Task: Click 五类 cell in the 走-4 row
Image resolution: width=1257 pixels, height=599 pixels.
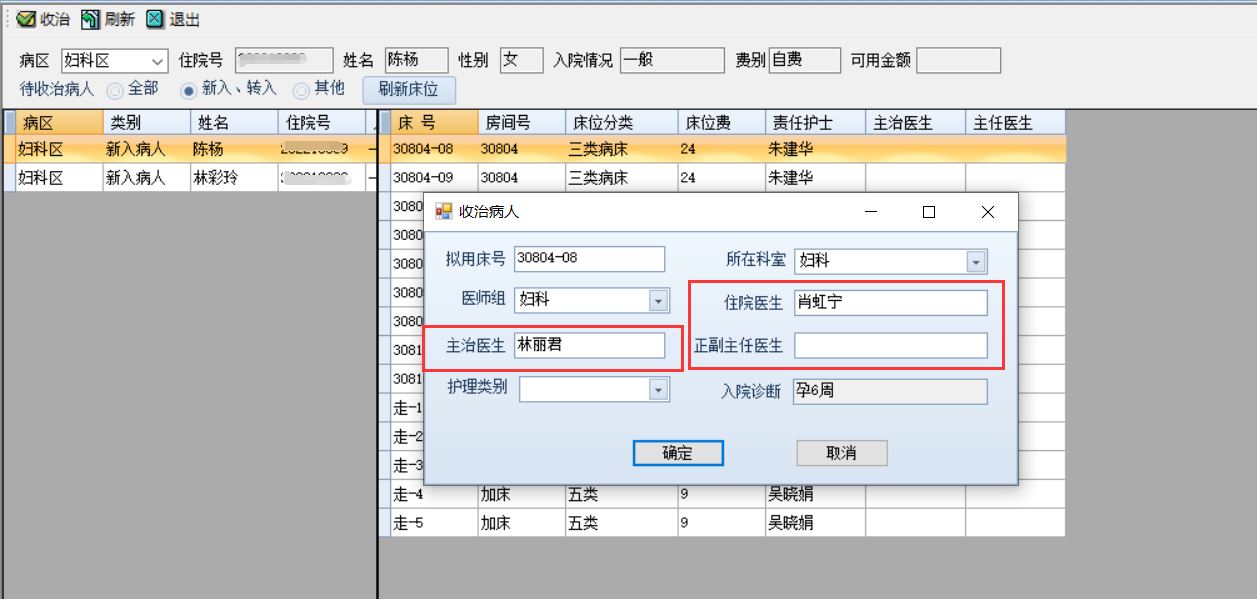Action: pos(622,494)
